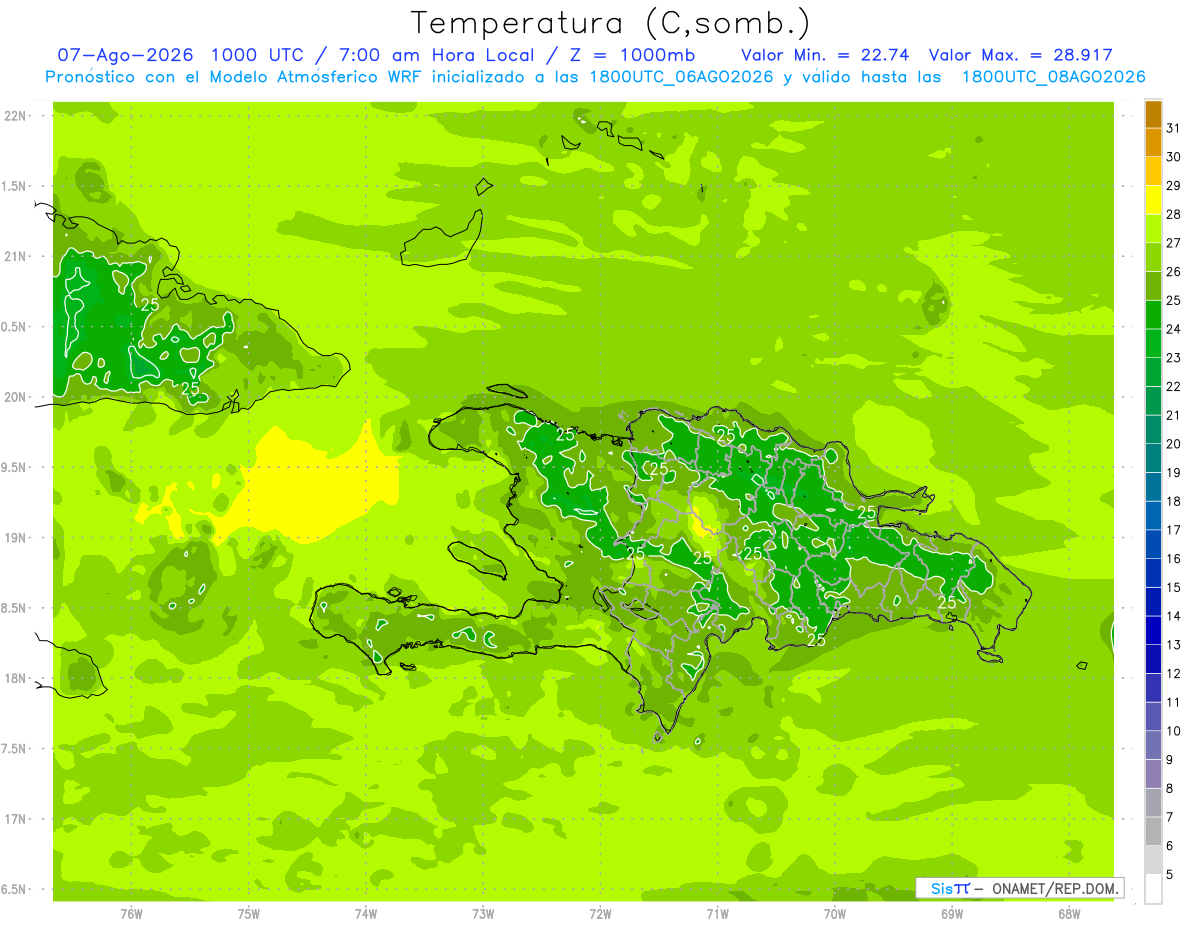The height and width of the screenshot is (927, 1200).
Task: Click legend value label '5'
Action: click(x=1170, y=874)
